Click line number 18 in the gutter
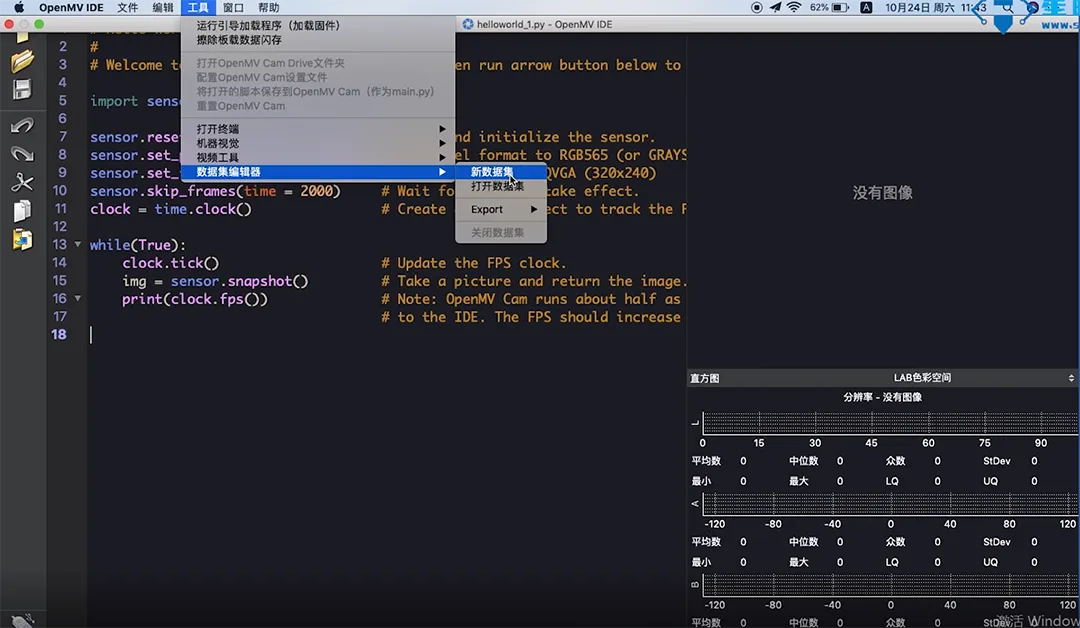 click(x=59, y=334)
